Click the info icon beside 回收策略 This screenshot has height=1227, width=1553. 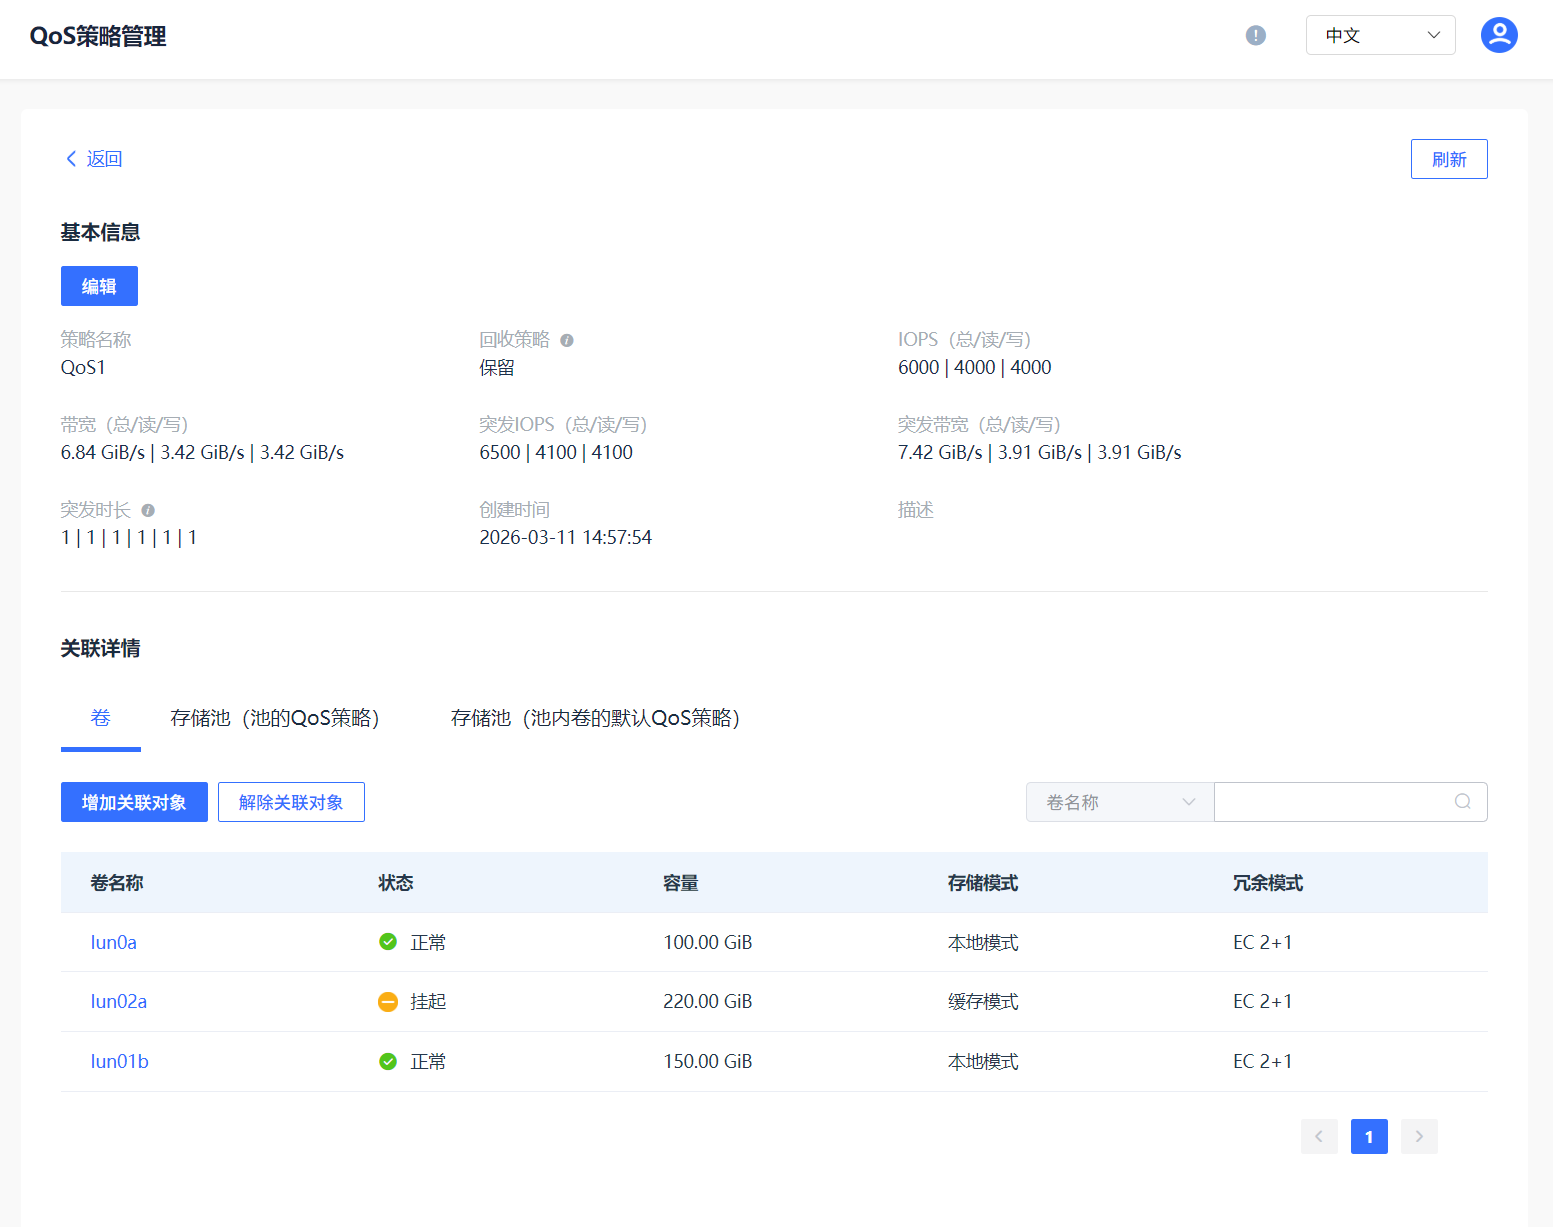click(x=567, y=340)
